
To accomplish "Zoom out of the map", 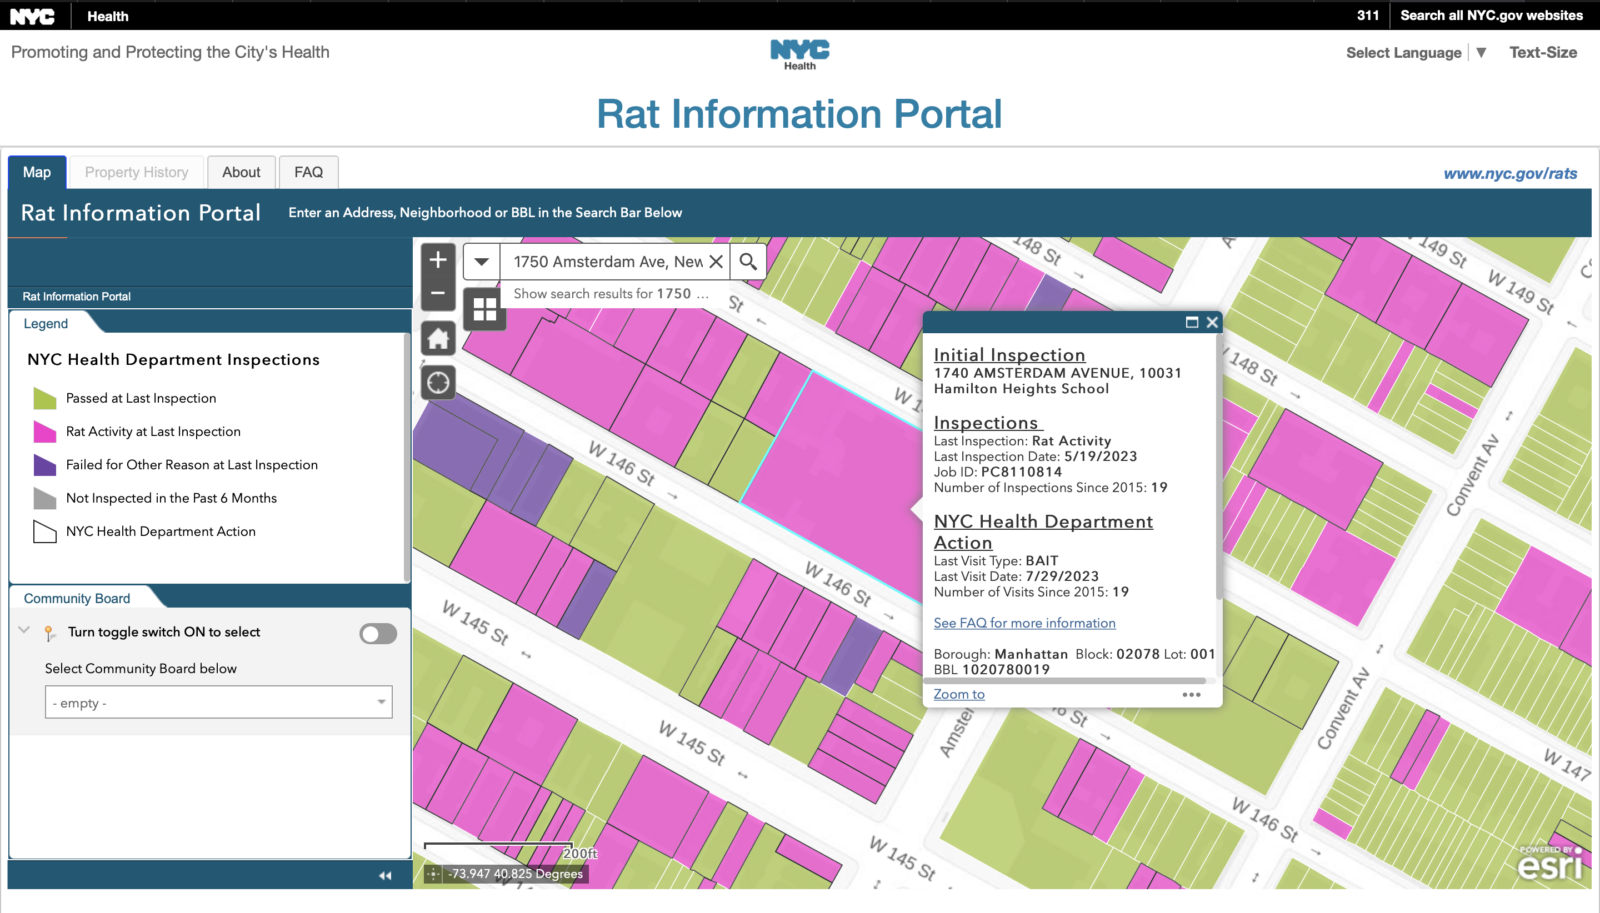I will pyautogui.click(x=438, y=294).
